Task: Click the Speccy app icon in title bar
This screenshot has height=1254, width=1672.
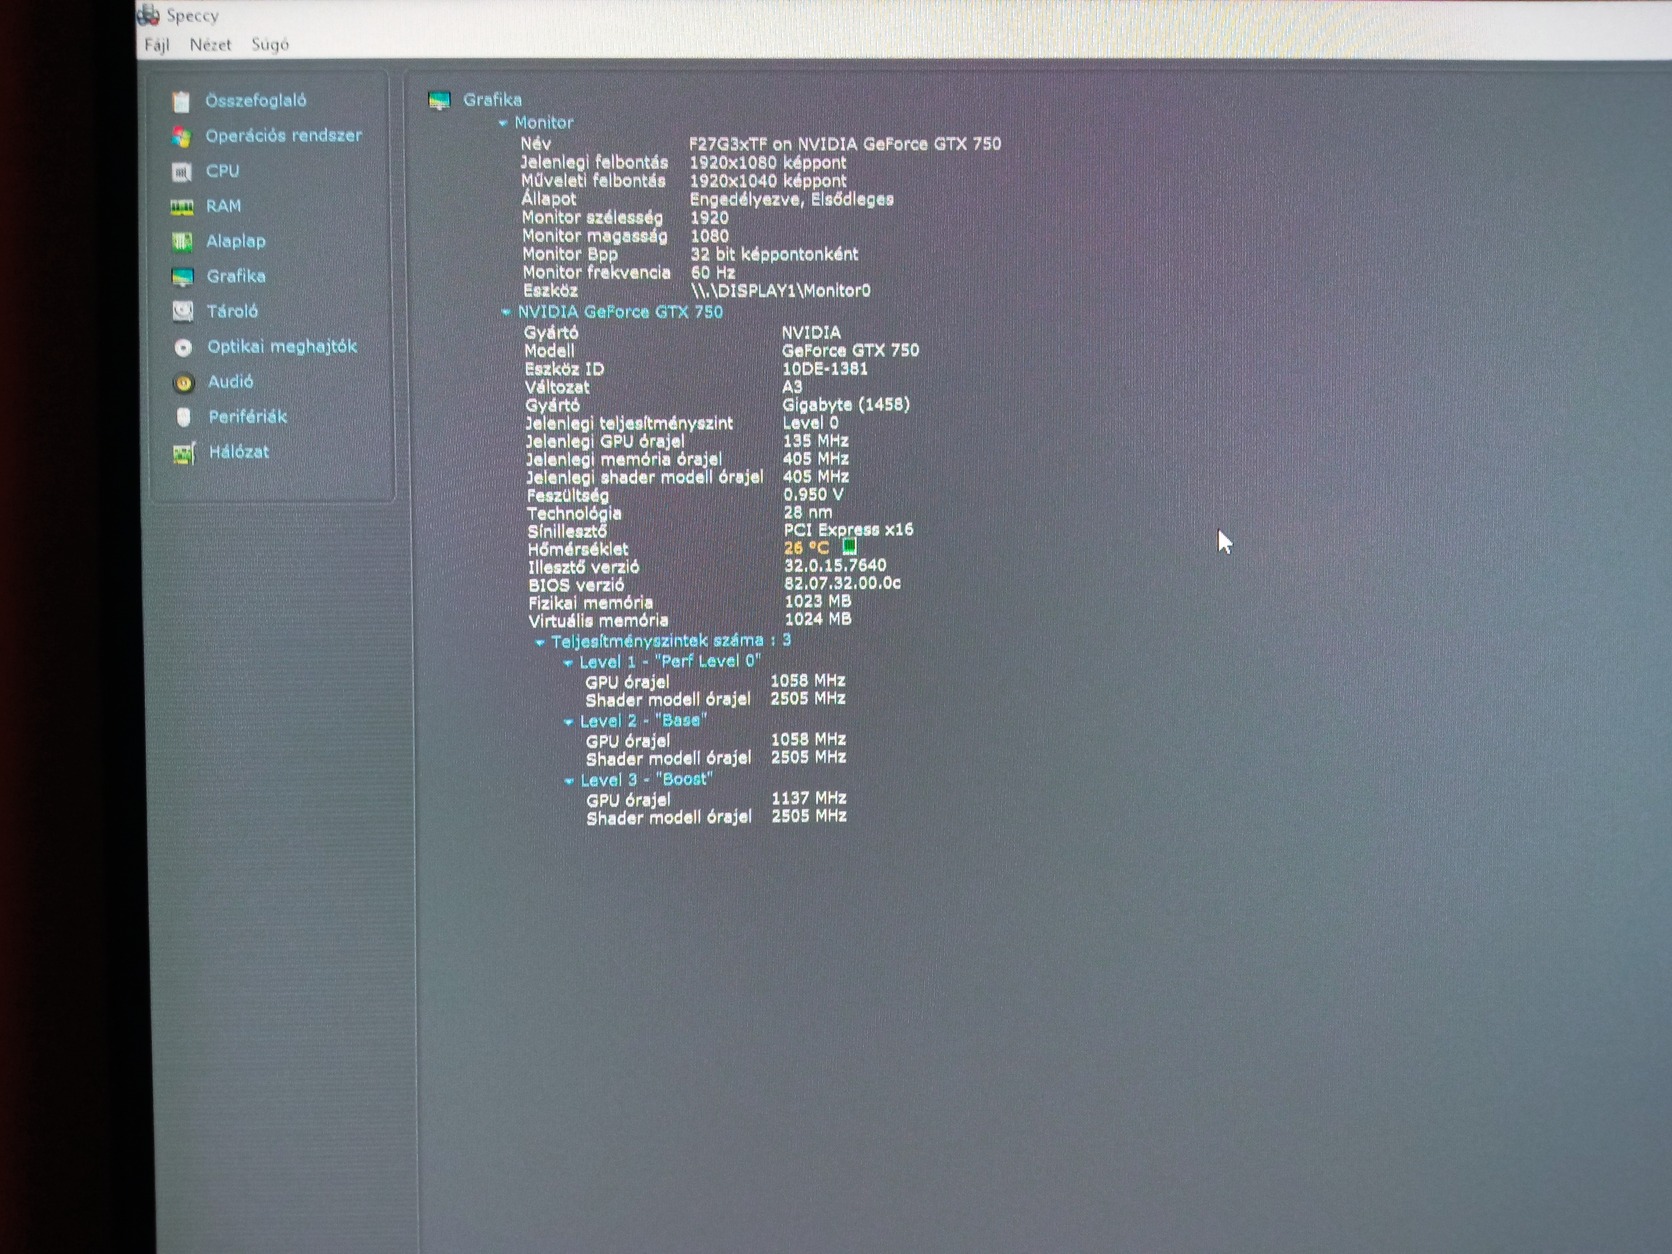Action: [x=148, y=14]
